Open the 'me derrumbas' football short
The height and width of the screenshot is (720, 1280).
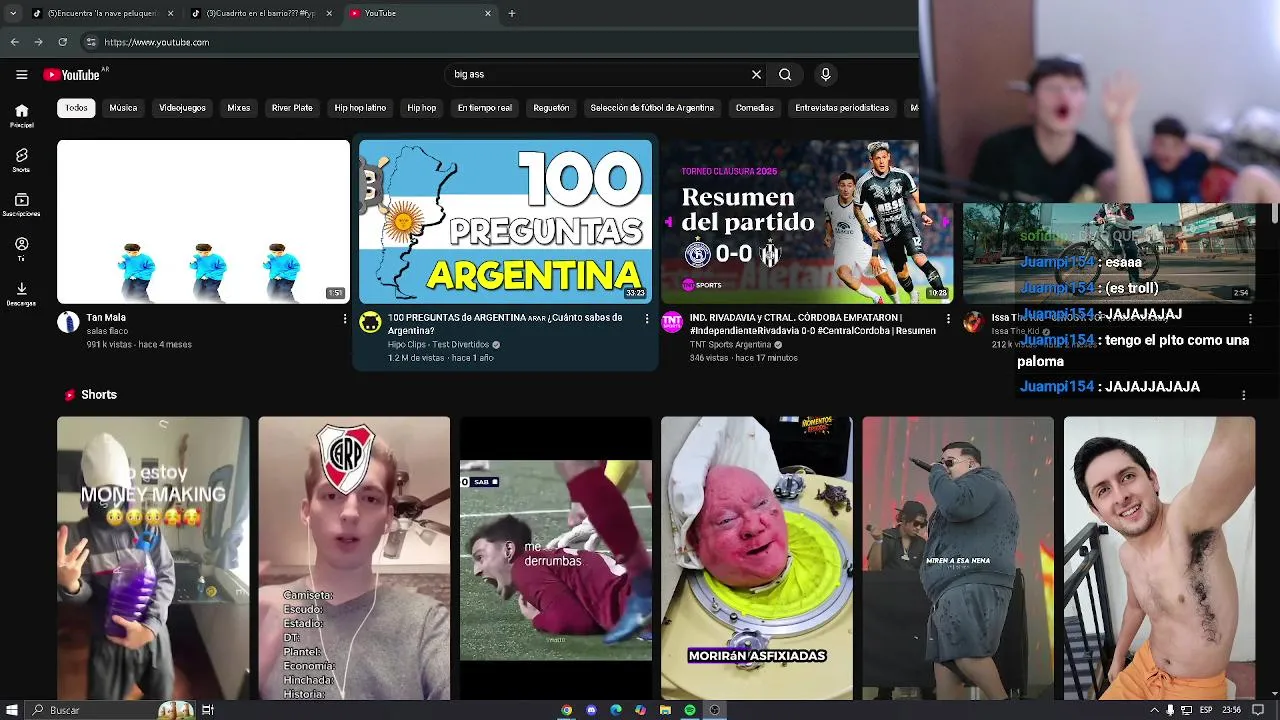point(556,558)
